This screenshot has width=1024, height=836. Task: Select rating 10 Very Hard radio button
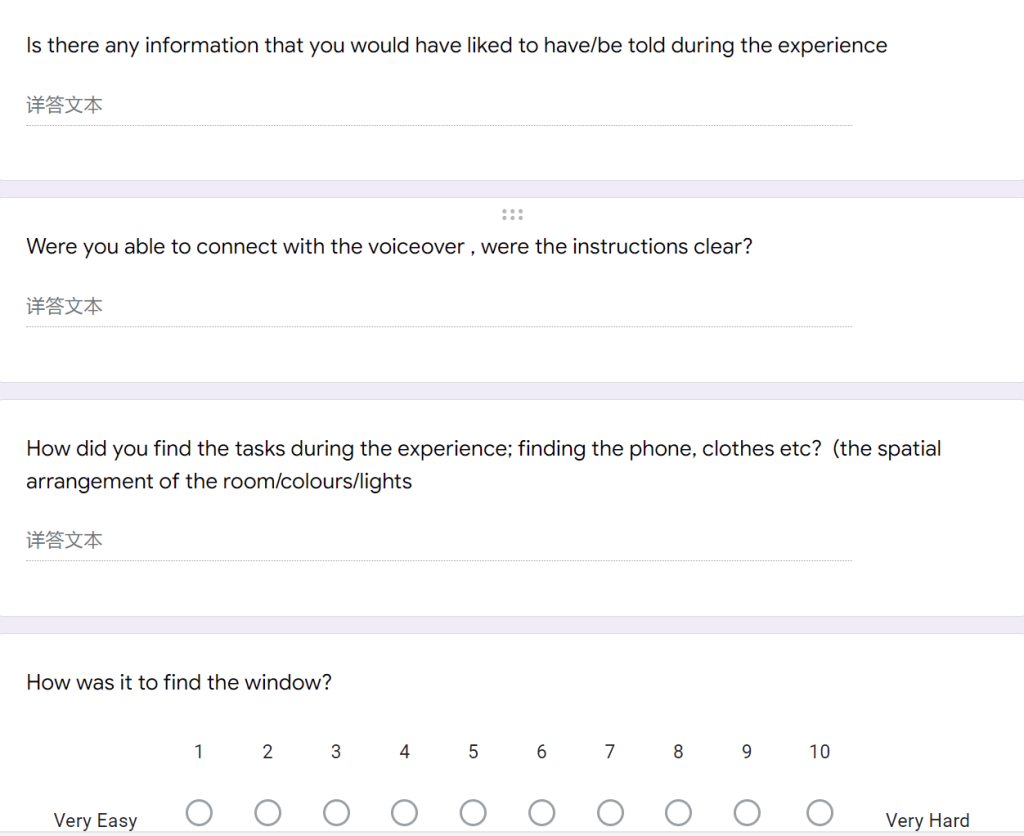click(820, 813)
